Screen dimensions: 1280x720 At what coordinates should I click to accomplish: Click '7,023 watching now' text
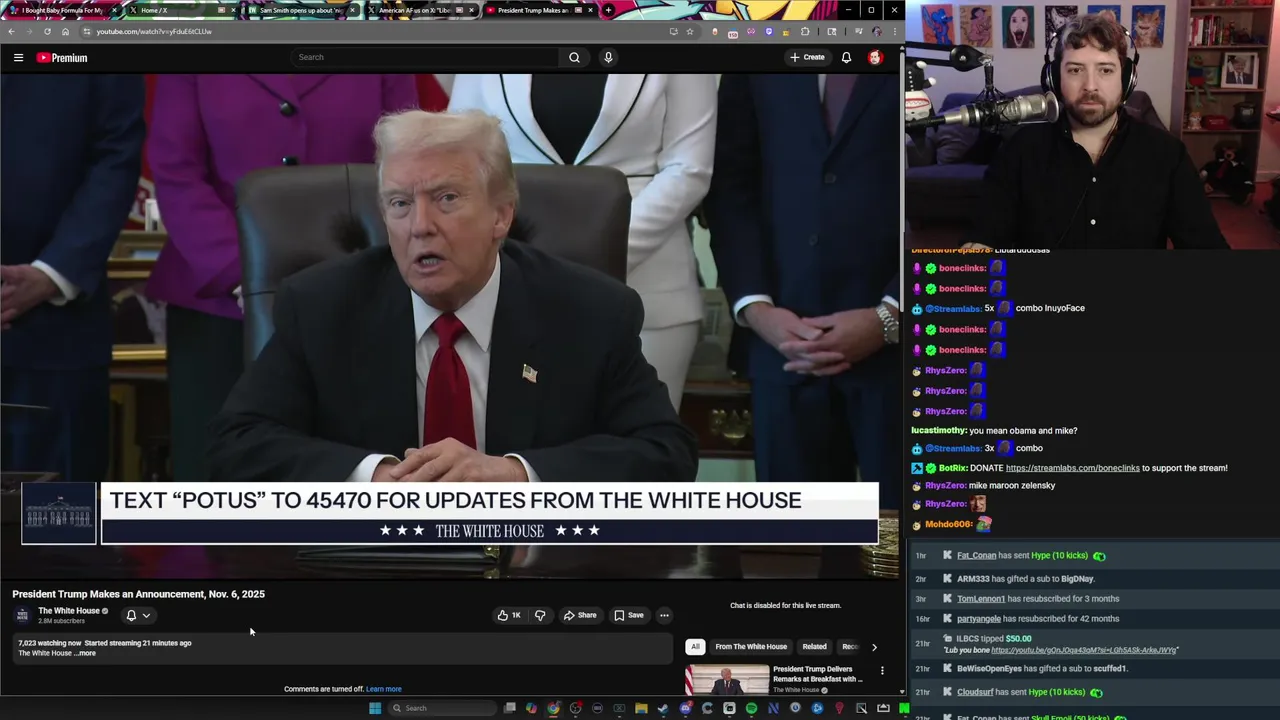pos(49,643)
